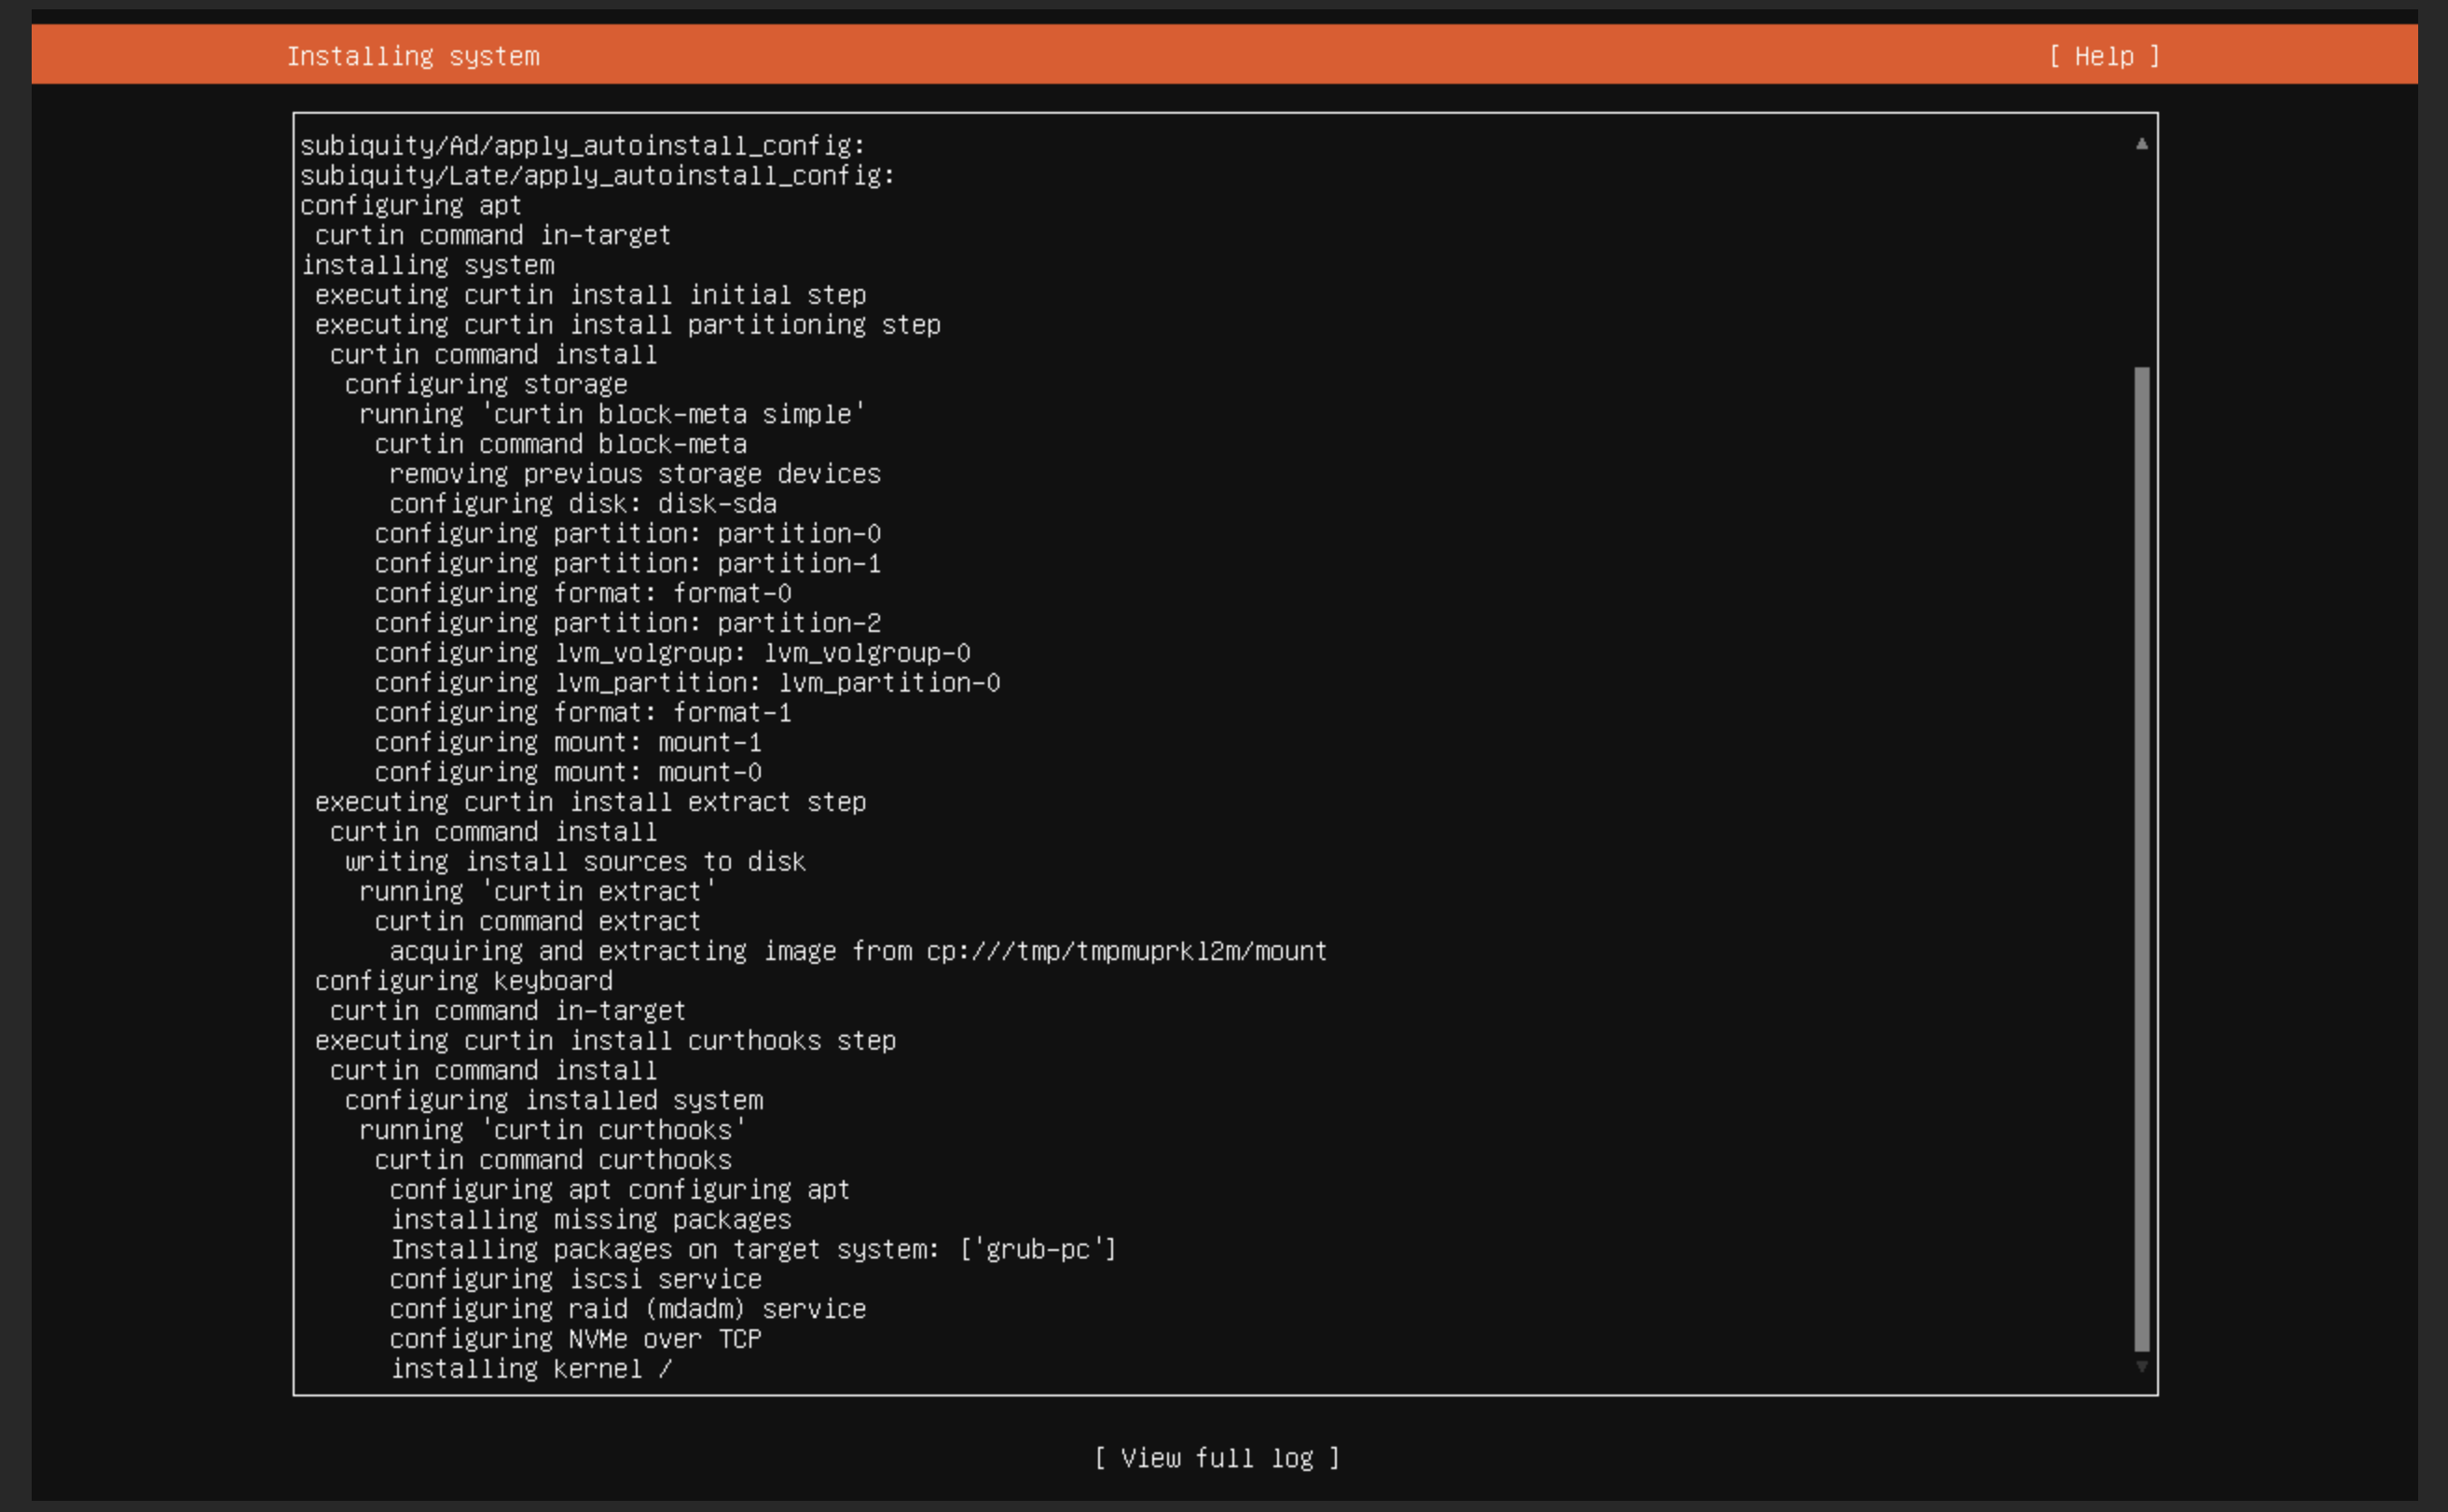The image size is (2448, 1512).
Task: Click 'configuring NVMe over TCP' line
Action: 575,1339
